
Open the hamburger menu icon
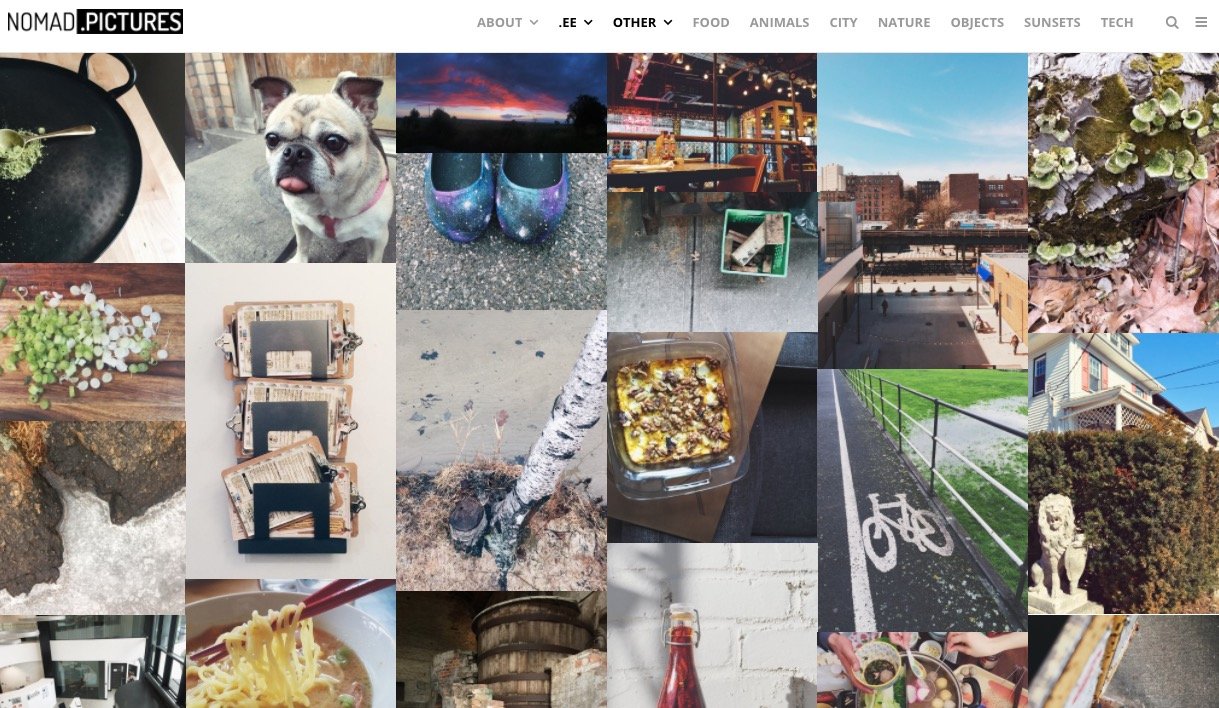pos(1201,22)
